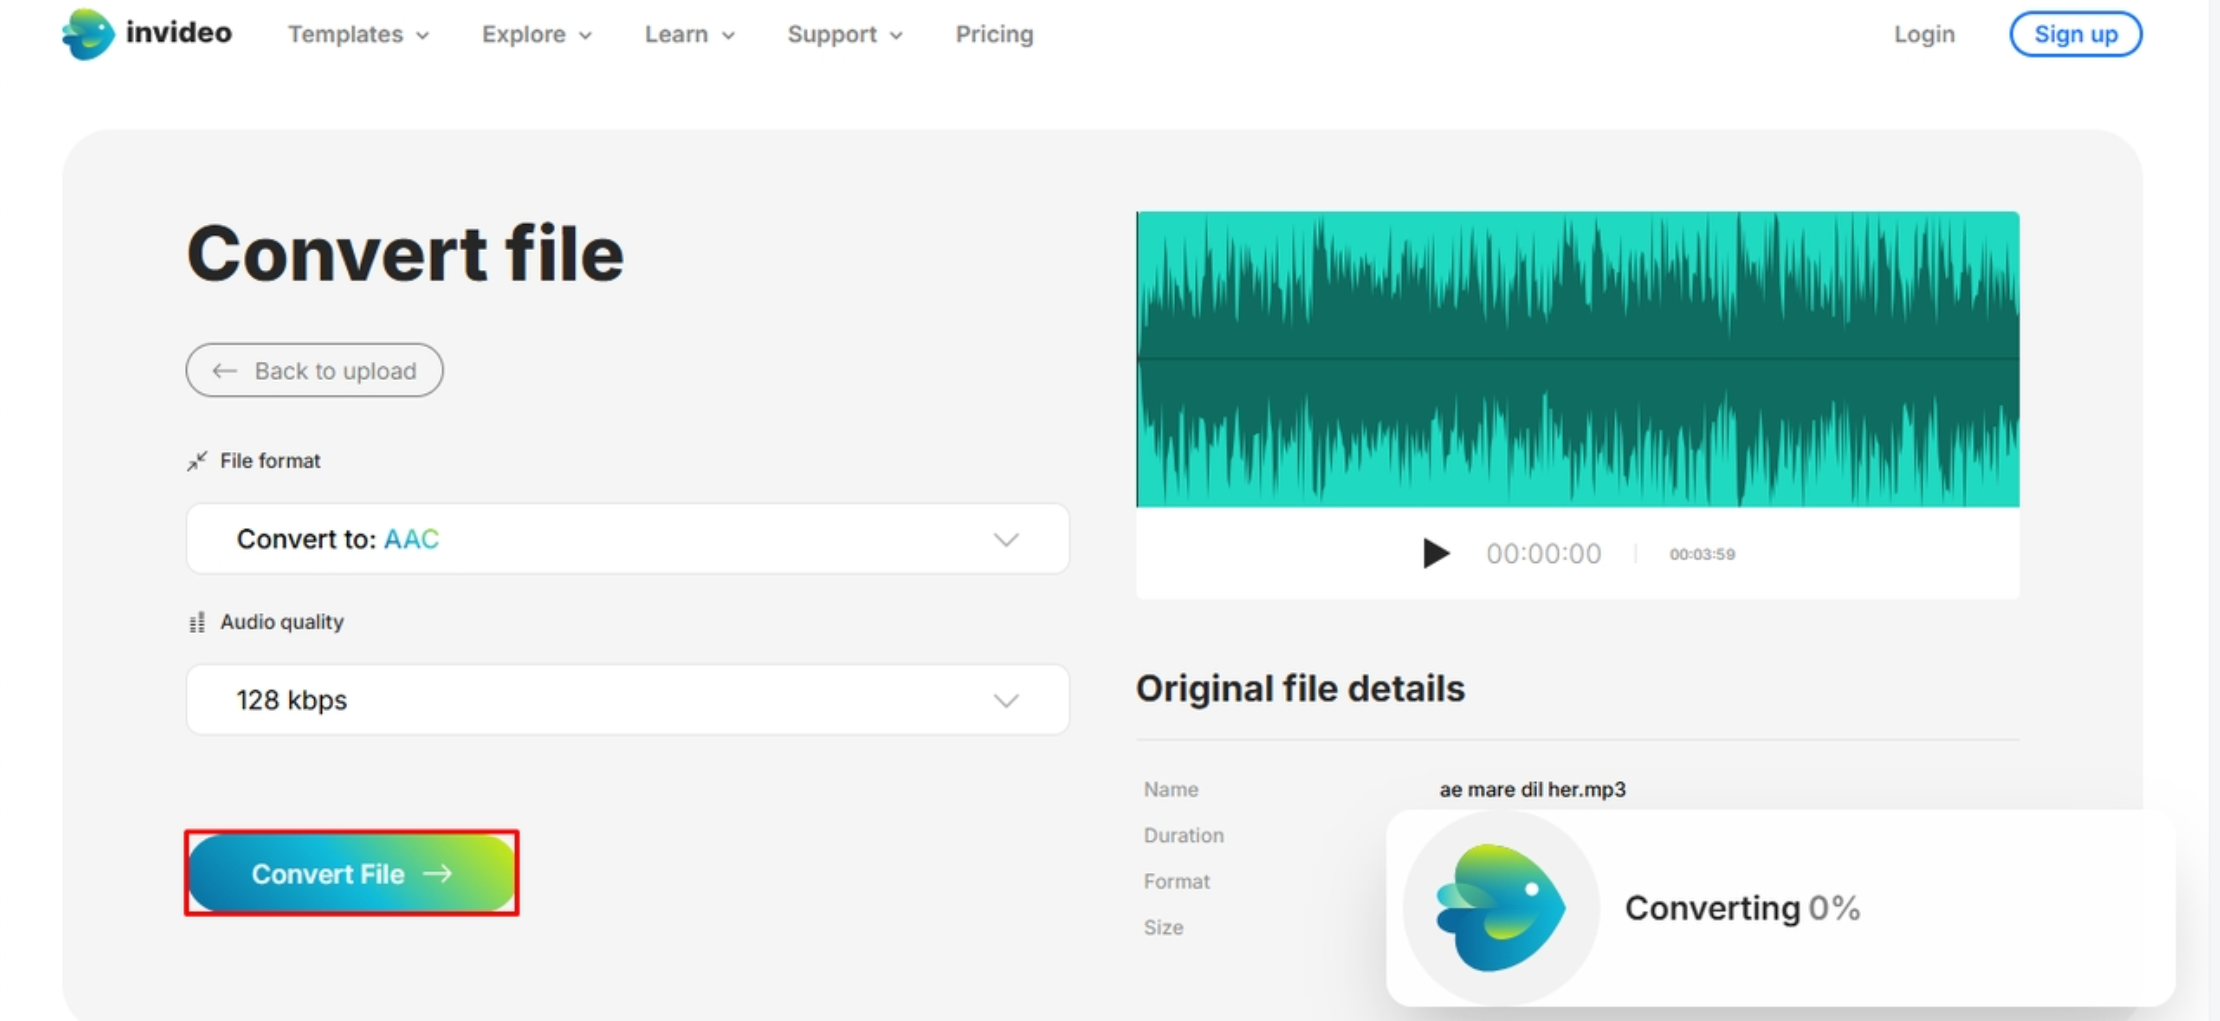The width and height of the screenshot is (2220, 1021).
Task: Check the Converting 0% progress indicator
Action: click(1743, 907)
